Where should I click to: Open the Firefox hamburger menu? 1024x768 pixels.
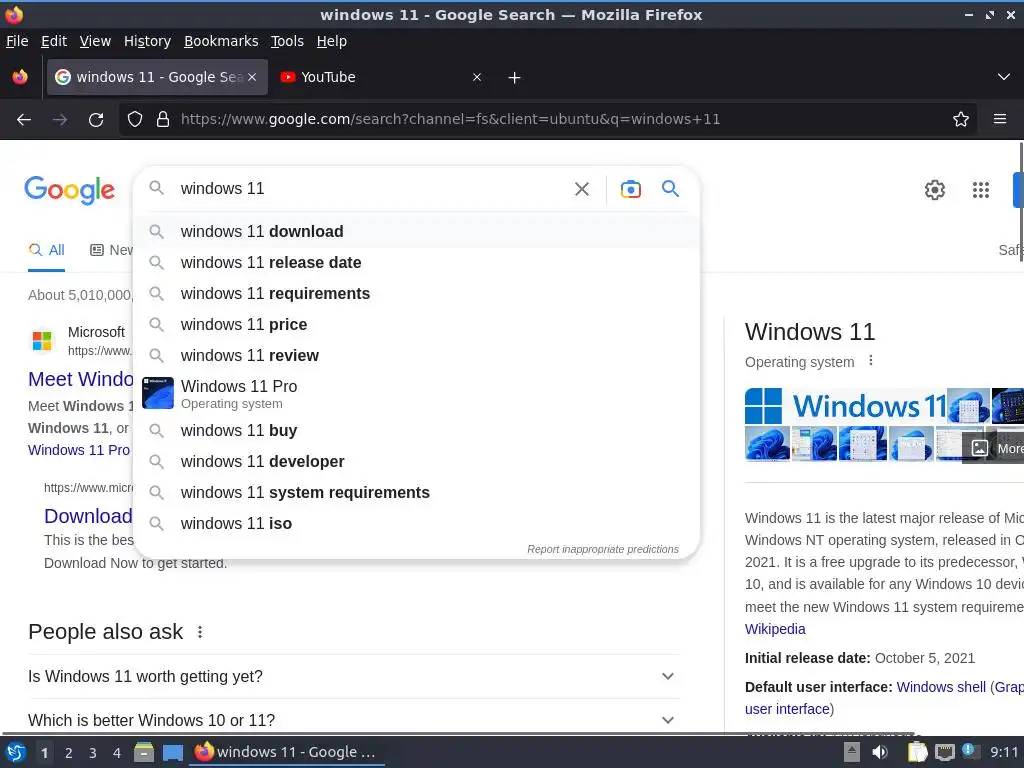click(1000, 120)
